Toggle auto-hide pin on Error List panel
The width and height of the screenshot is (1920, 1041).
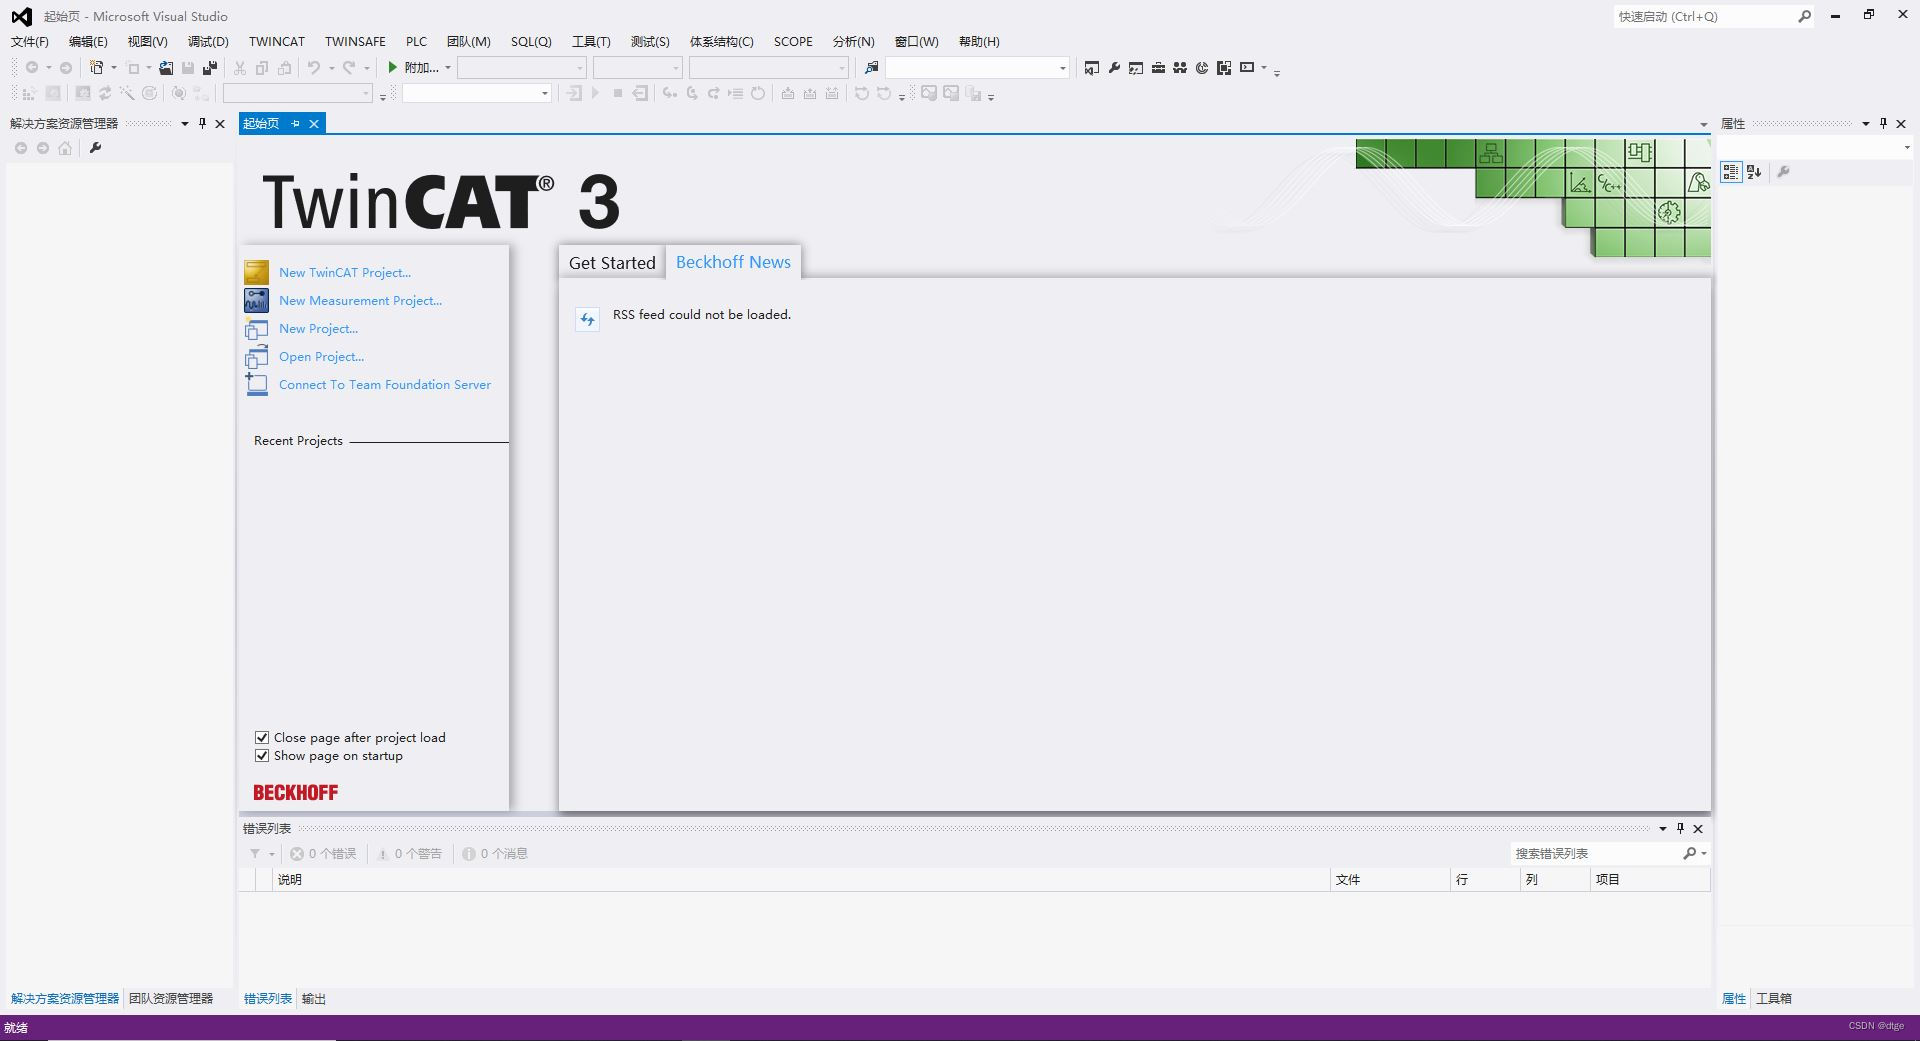pyautogui.click(x=1680, y=828)
